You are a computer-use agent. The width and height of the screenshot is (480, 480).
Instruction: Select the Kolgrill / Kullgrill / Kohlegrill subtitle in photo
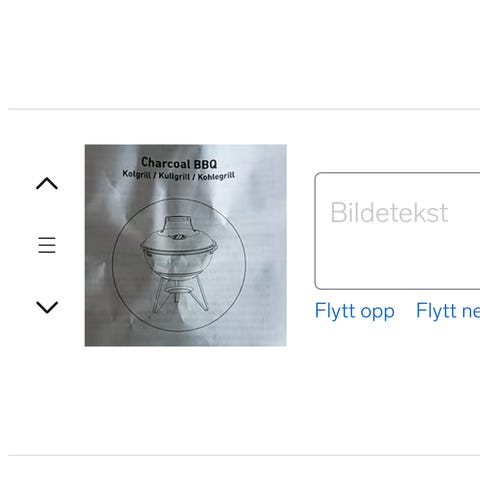click(x=179, y=176)
